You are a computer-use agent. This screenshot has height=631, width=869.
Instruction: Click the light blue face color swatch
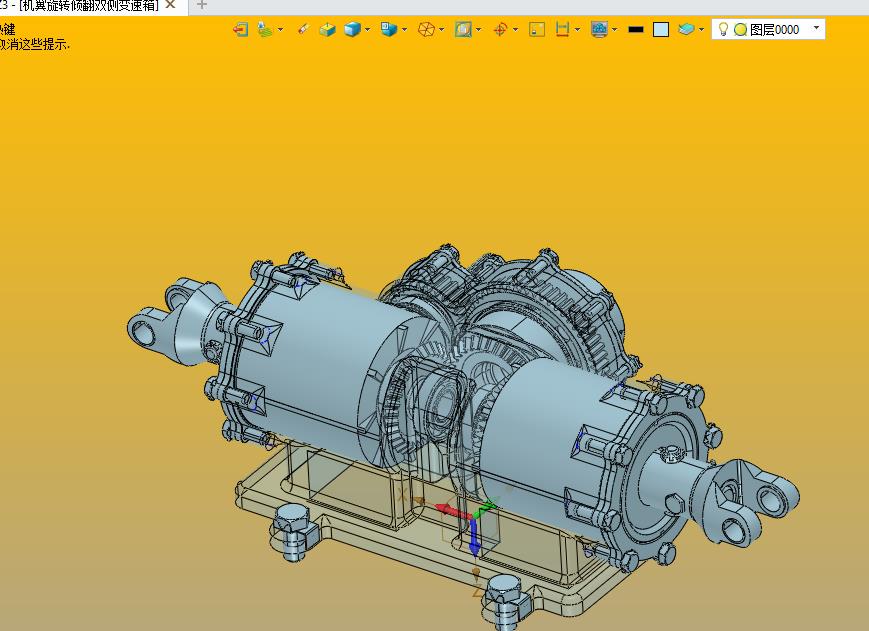point(661,29)
